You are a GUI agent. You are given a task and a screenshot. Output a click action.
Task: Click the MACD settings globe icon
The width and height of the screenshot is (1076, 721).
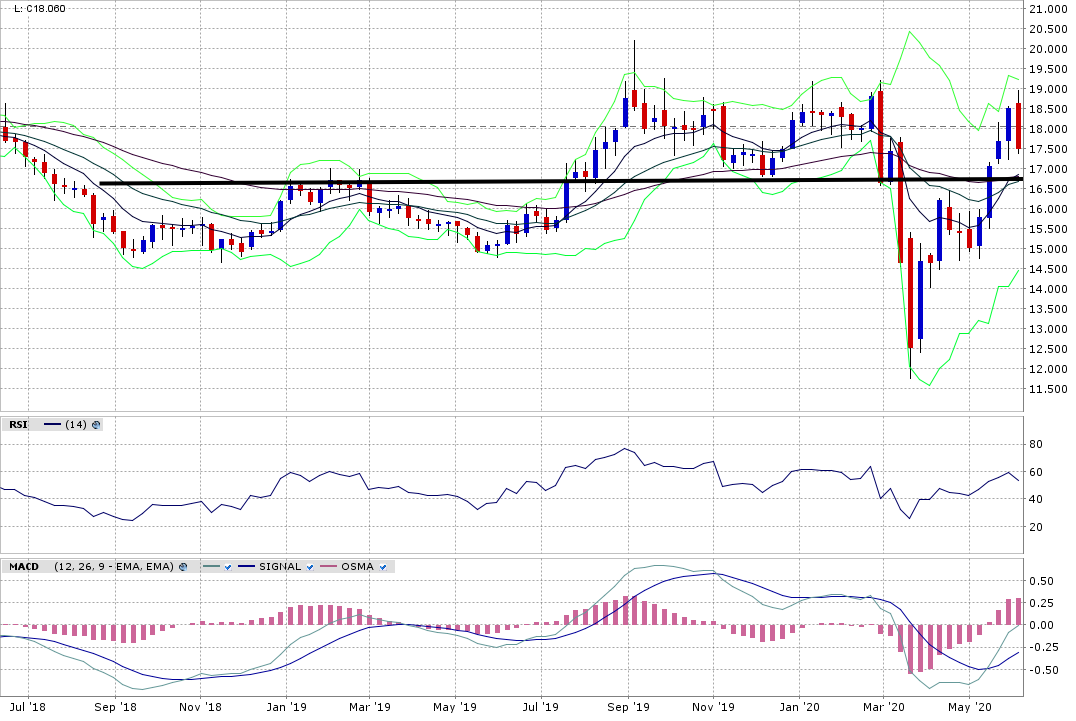point(183,567)
